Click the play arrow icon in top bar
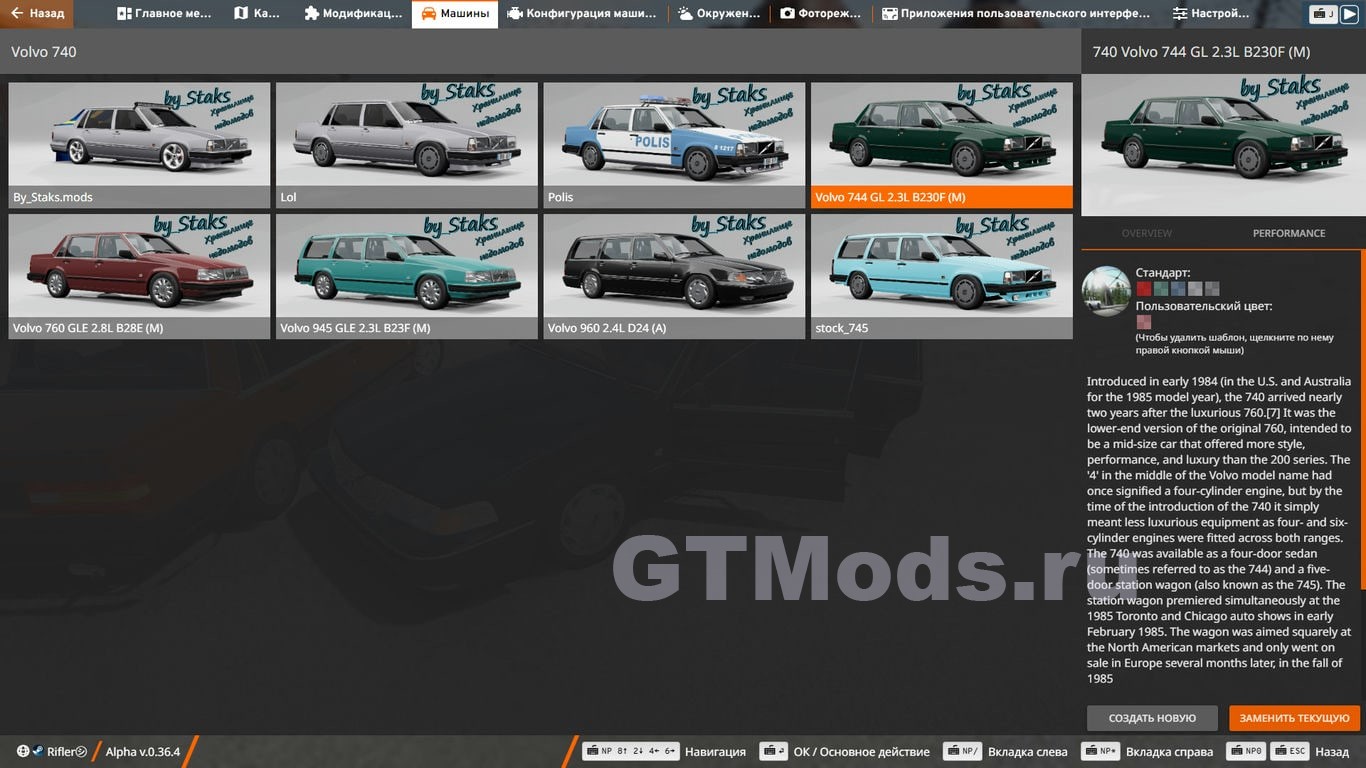Viewport: 1366px width, 768px height. coord(1350,14)
